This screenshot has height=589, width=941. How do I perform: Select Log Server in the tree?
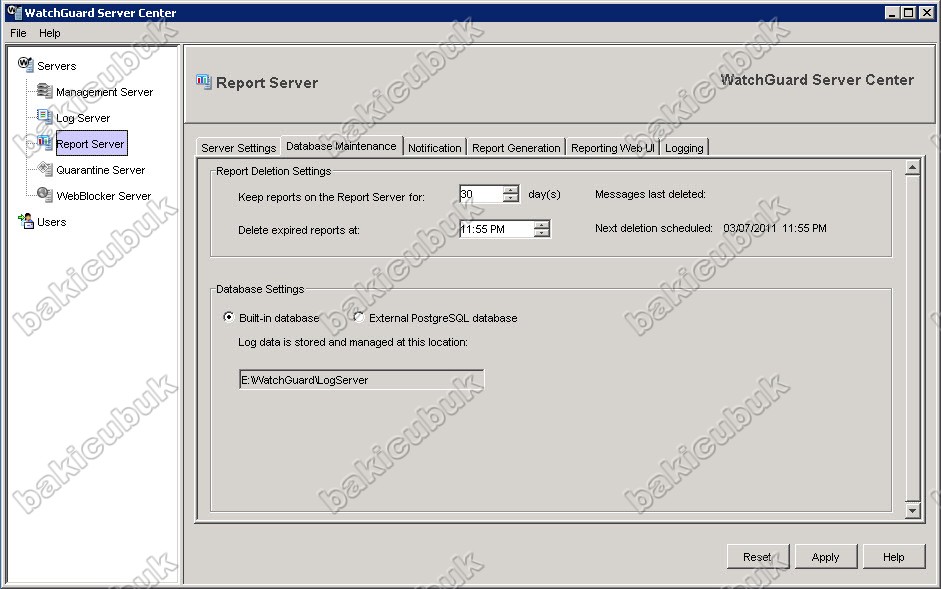83,118
